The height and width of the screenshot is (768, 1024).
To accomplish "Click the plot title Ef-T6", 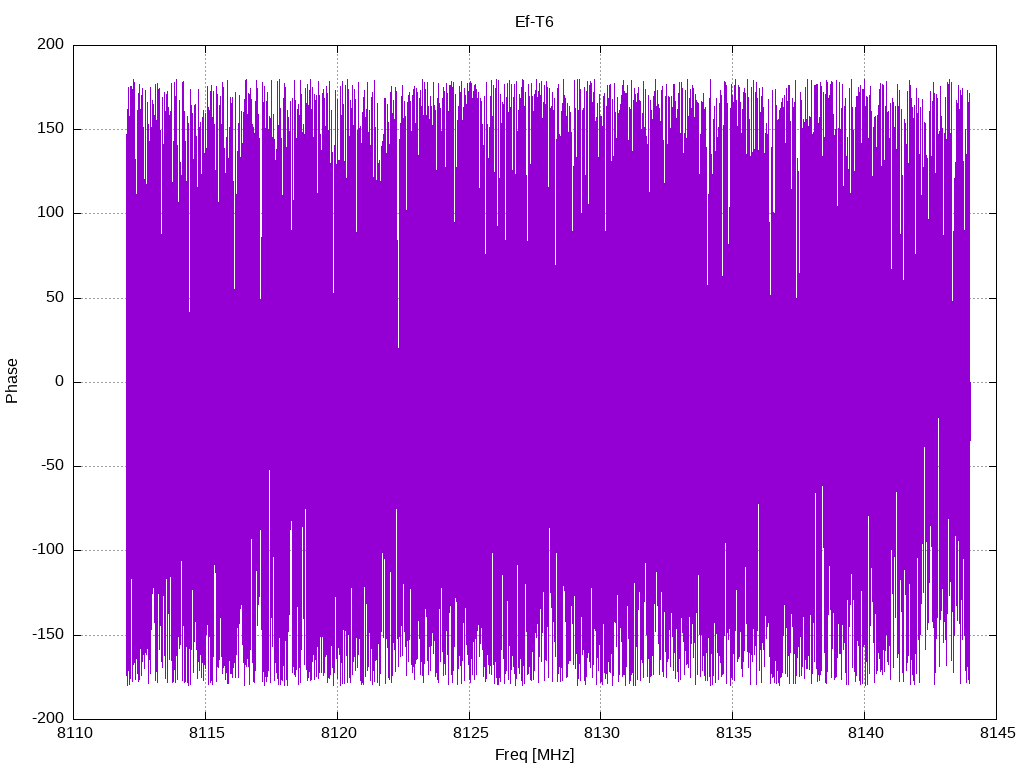I will tap(534, 22).
